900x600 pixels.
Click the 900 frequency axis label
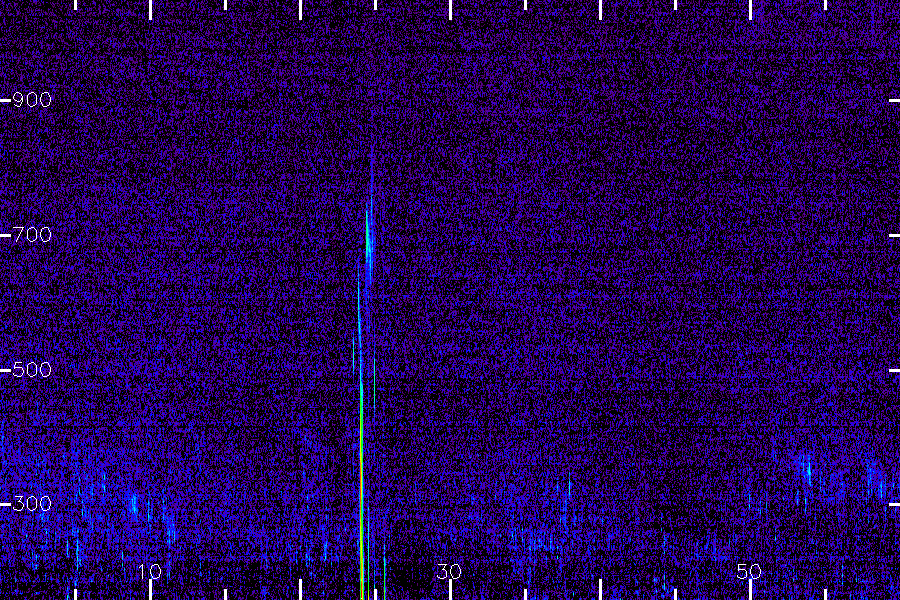(32, 100)
